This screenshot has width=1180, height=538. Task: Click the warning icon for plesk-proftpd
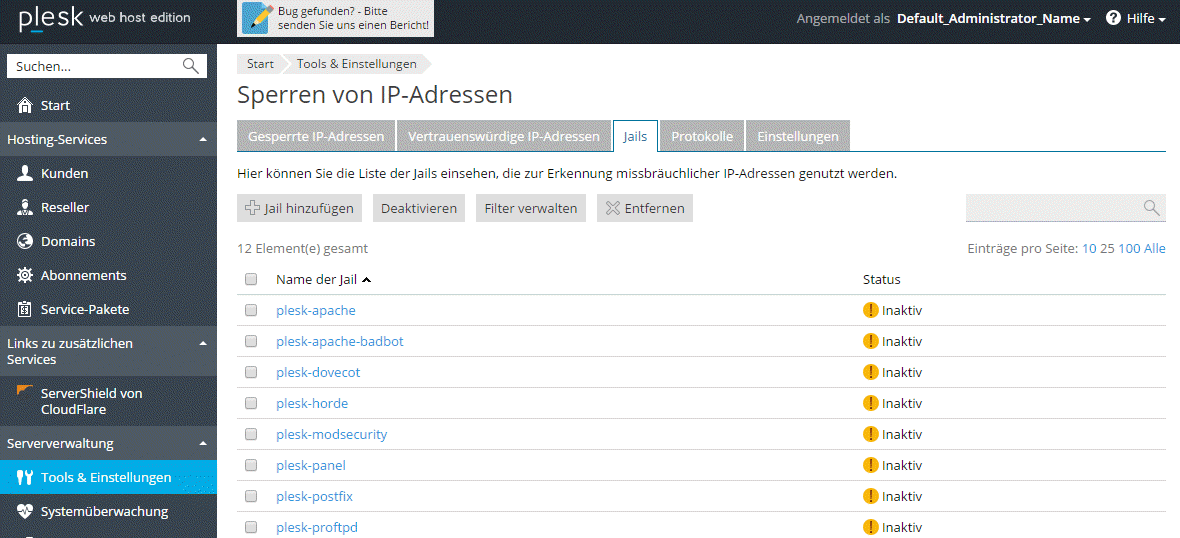(x=871, y=527)
